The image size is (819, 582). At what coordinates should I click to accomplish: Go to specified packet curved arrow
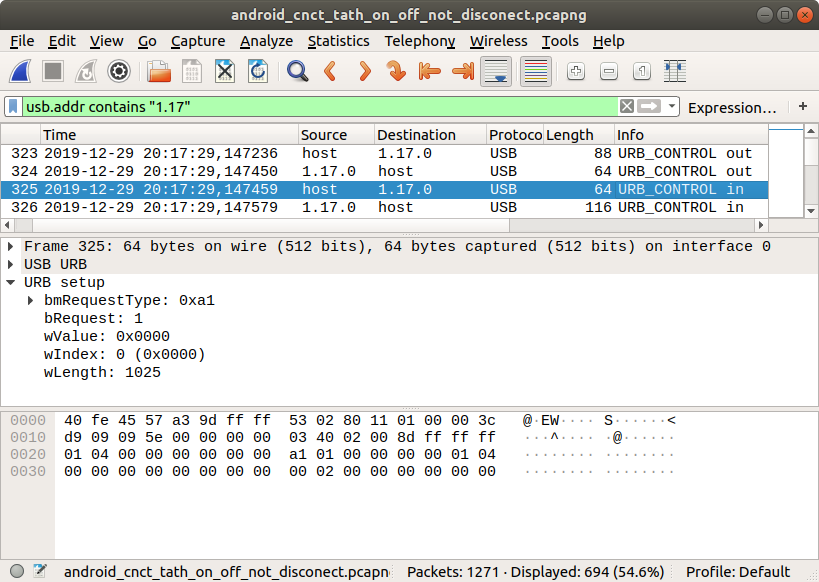(396, 71)
